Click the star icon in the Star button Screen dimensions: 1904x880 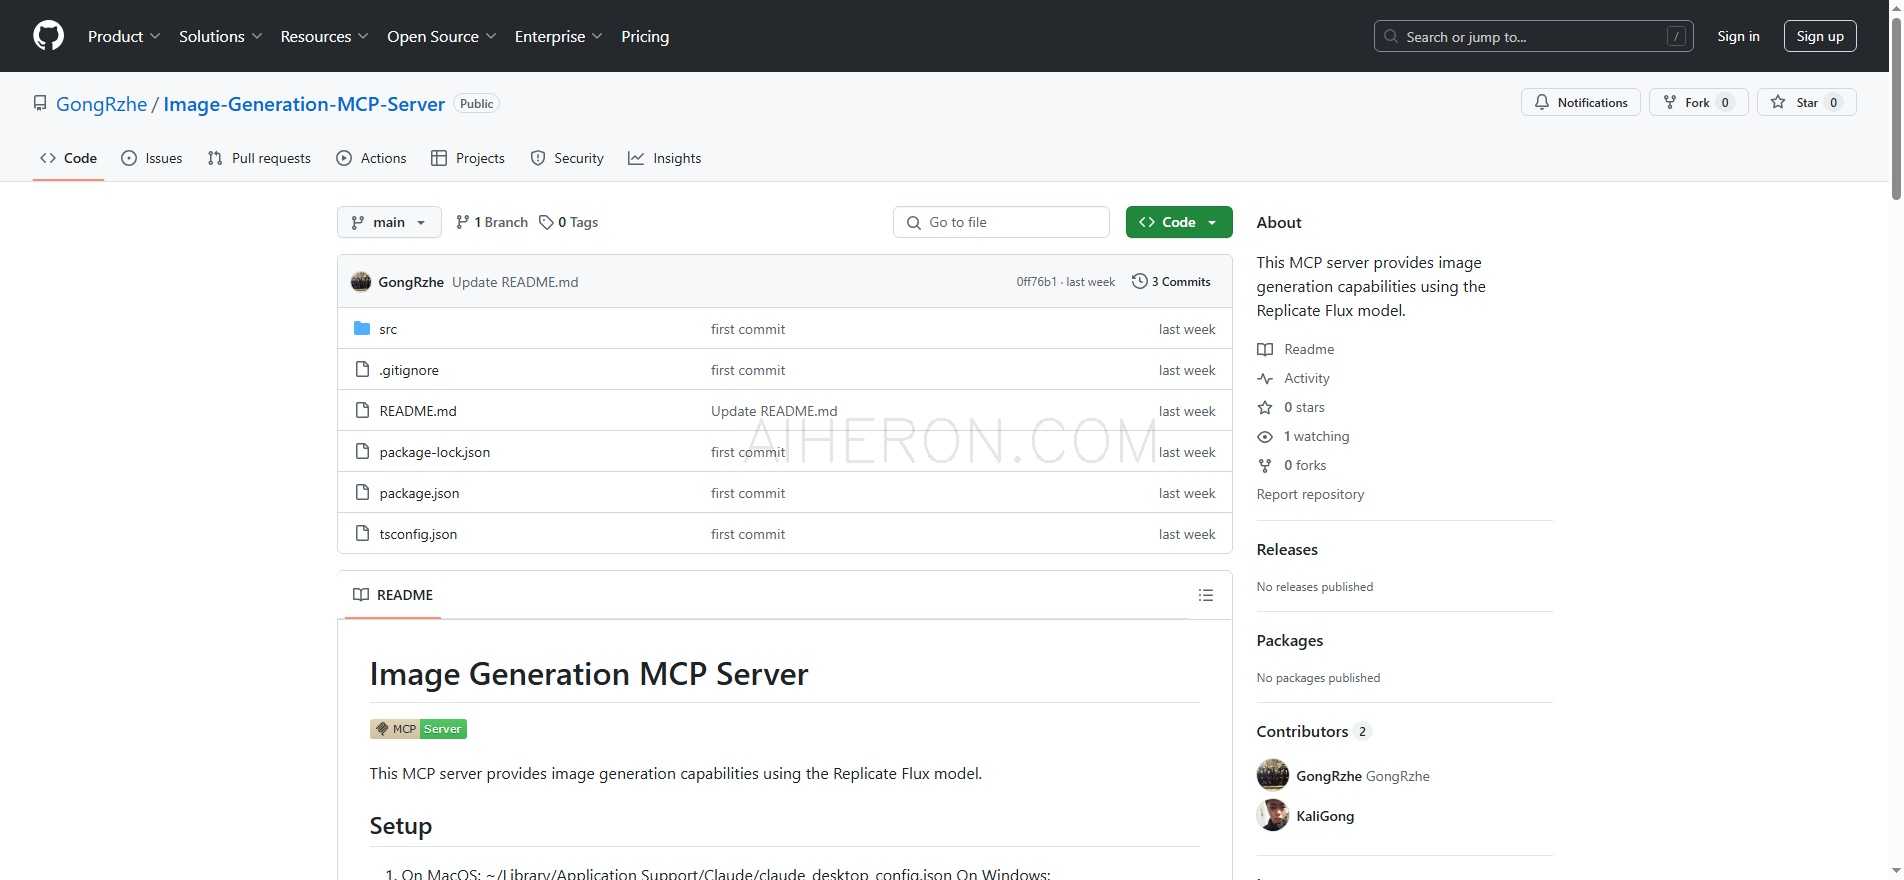1778,102
